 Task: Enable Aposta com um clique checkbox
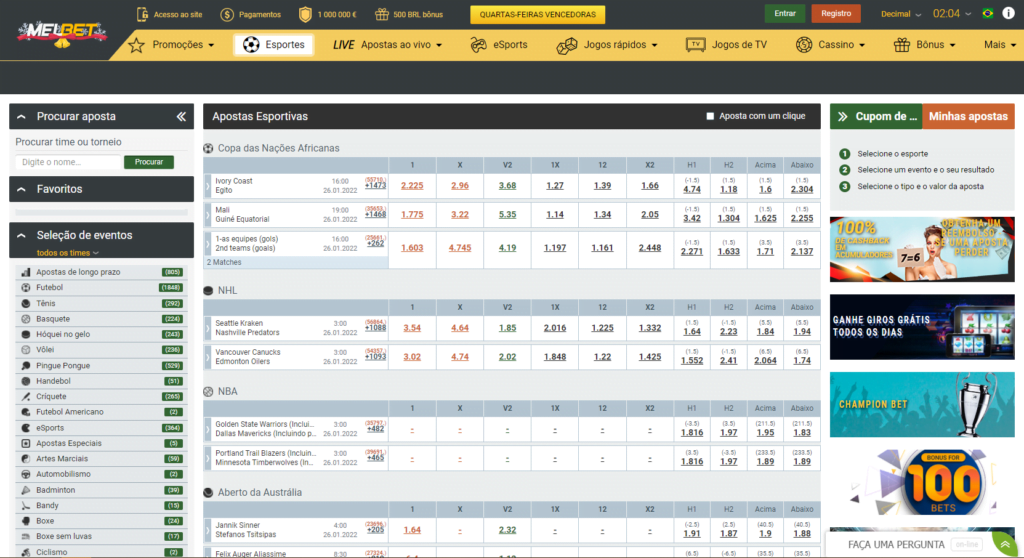tap(710, 116)
